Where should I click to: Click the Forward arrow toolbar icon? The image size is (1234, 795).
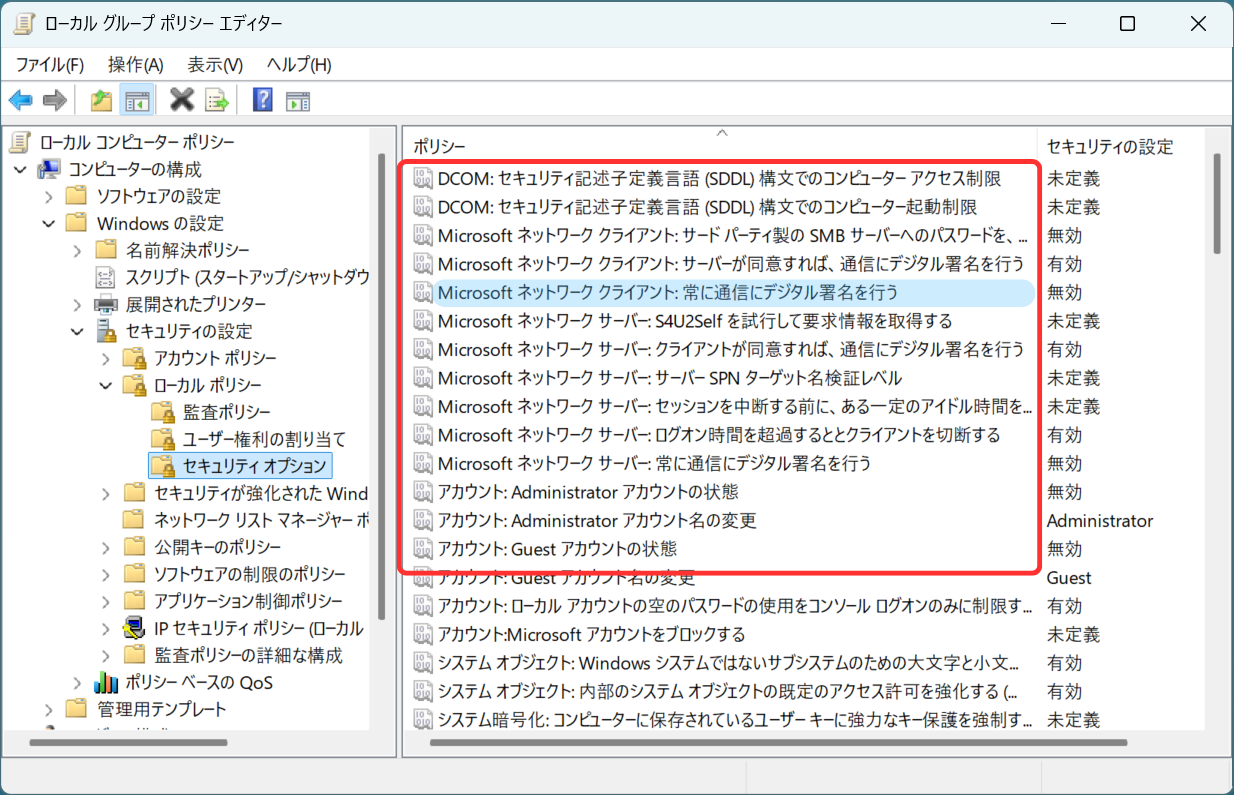55,100
